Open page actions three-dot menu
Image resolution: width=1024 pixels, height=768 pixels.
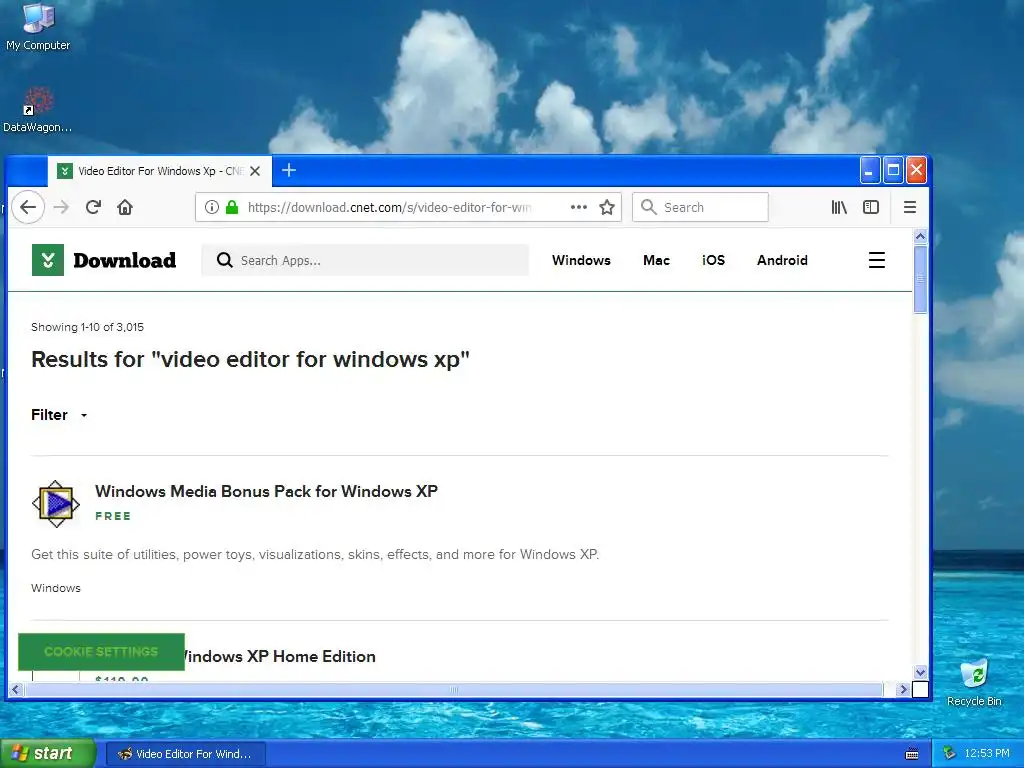579,207
